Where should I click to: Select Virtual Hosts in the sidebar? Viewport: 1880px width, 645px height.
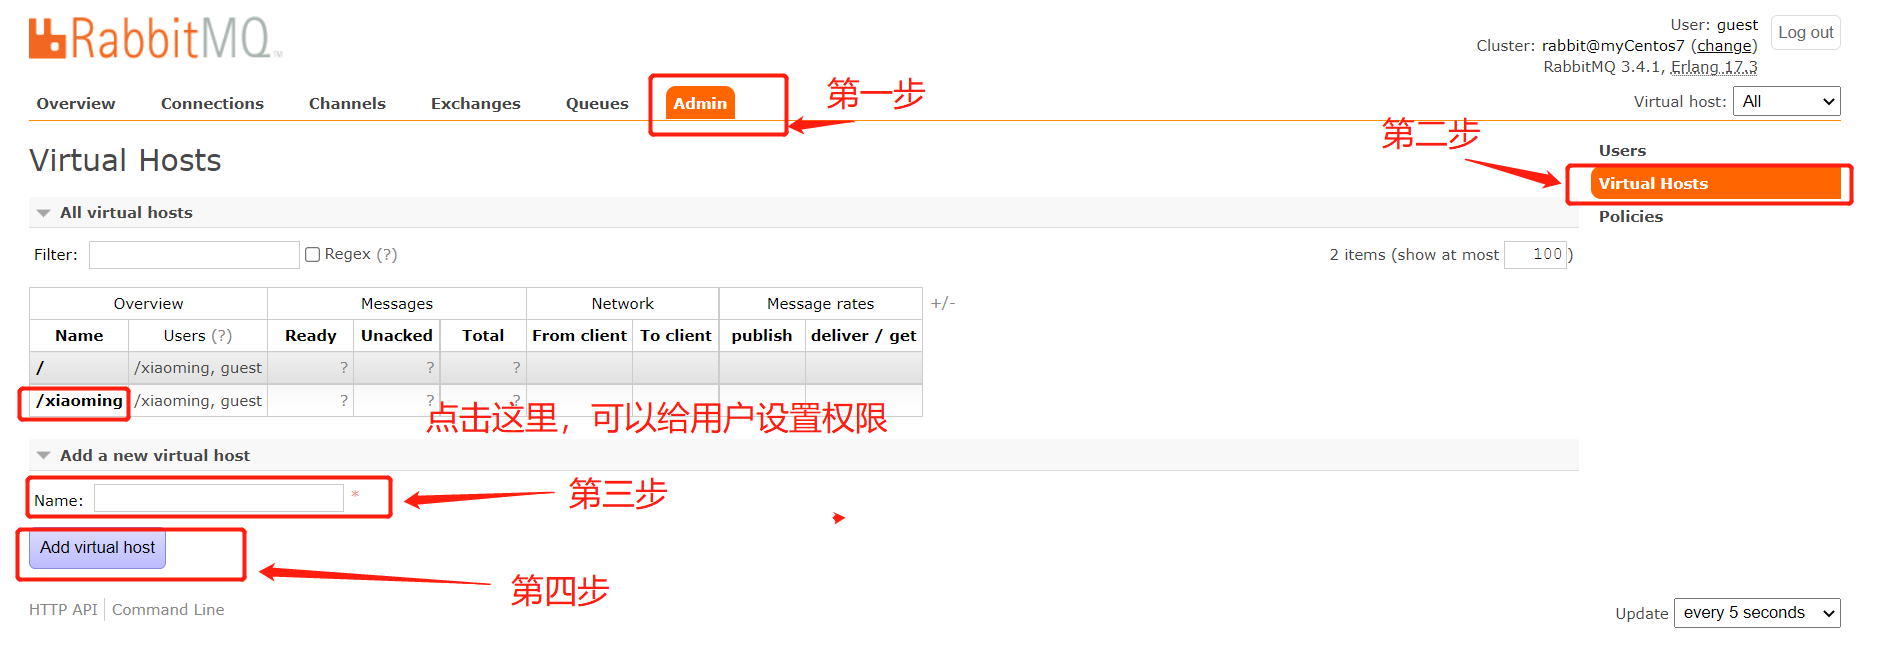pyautogui.click(x=1715, y=183)
